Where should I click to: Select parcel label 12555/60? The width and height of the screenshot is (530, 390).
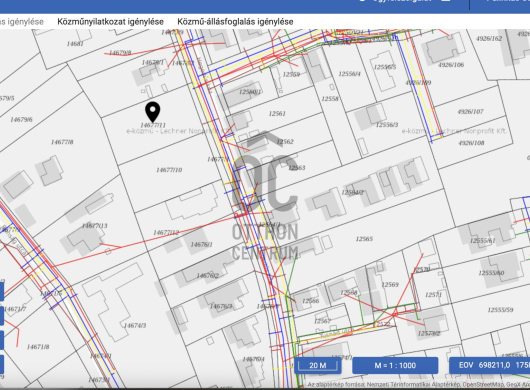click(491, 273)
